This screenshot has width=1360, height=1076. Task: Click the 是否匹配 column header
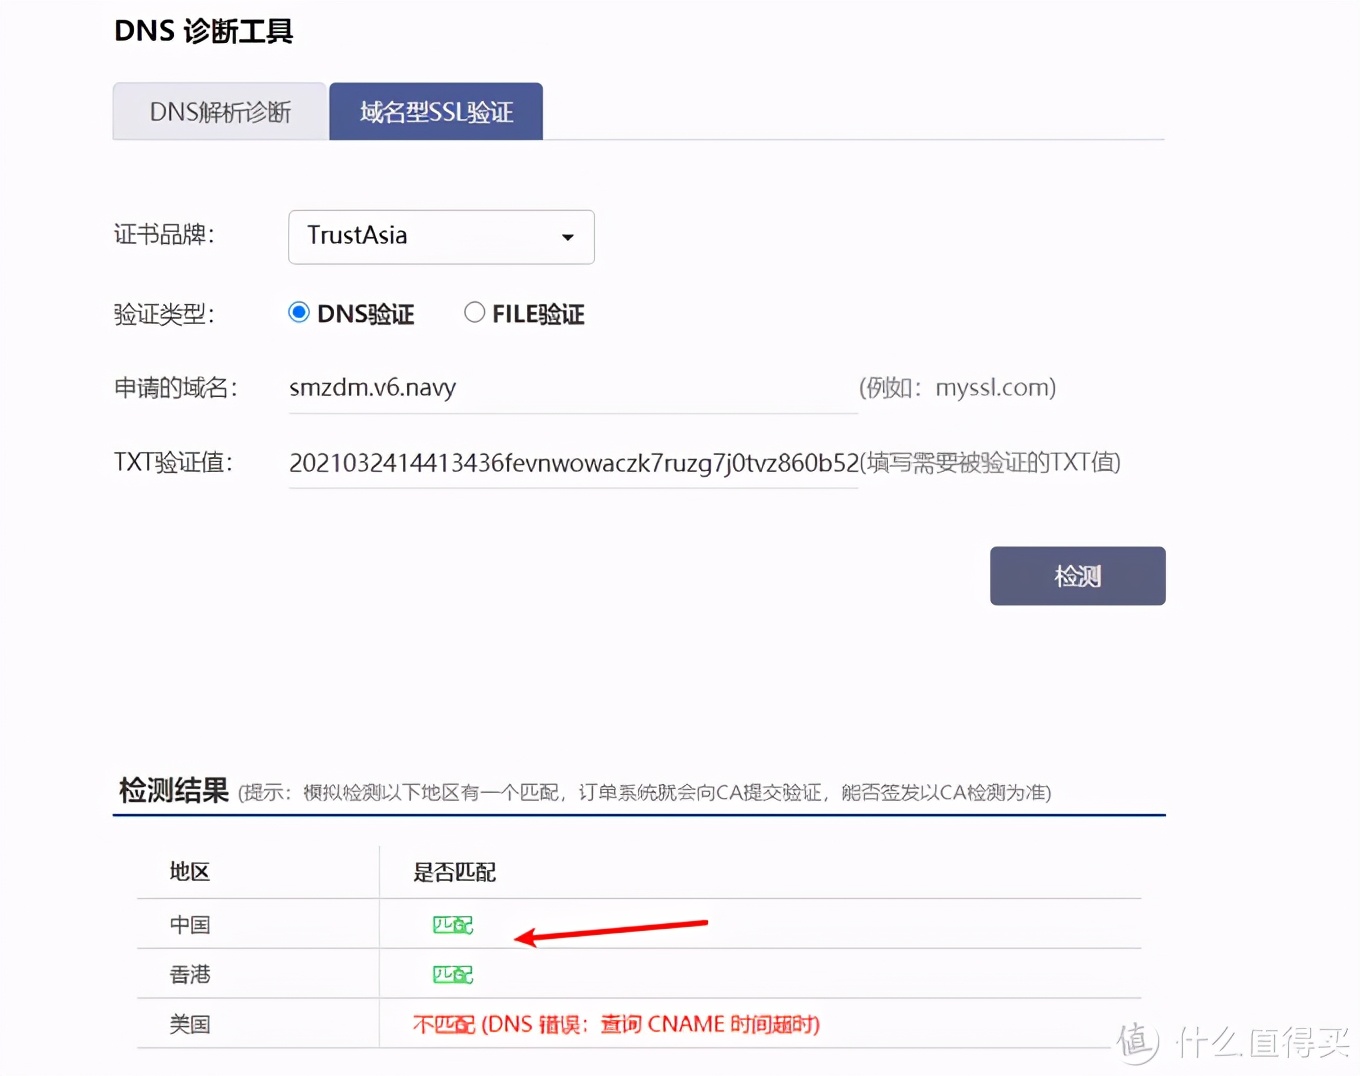453,871
